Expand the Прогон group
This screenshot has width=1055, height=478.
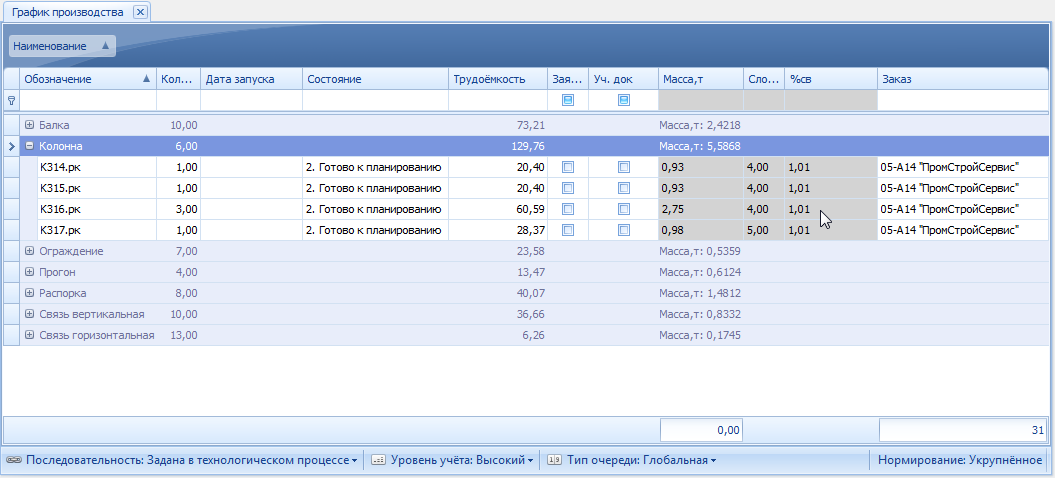tap(30, 272)
